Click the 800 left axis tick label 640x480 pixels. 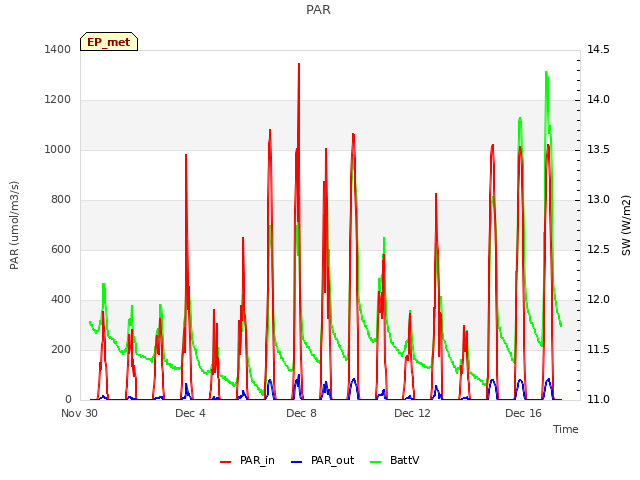[61, 200]
